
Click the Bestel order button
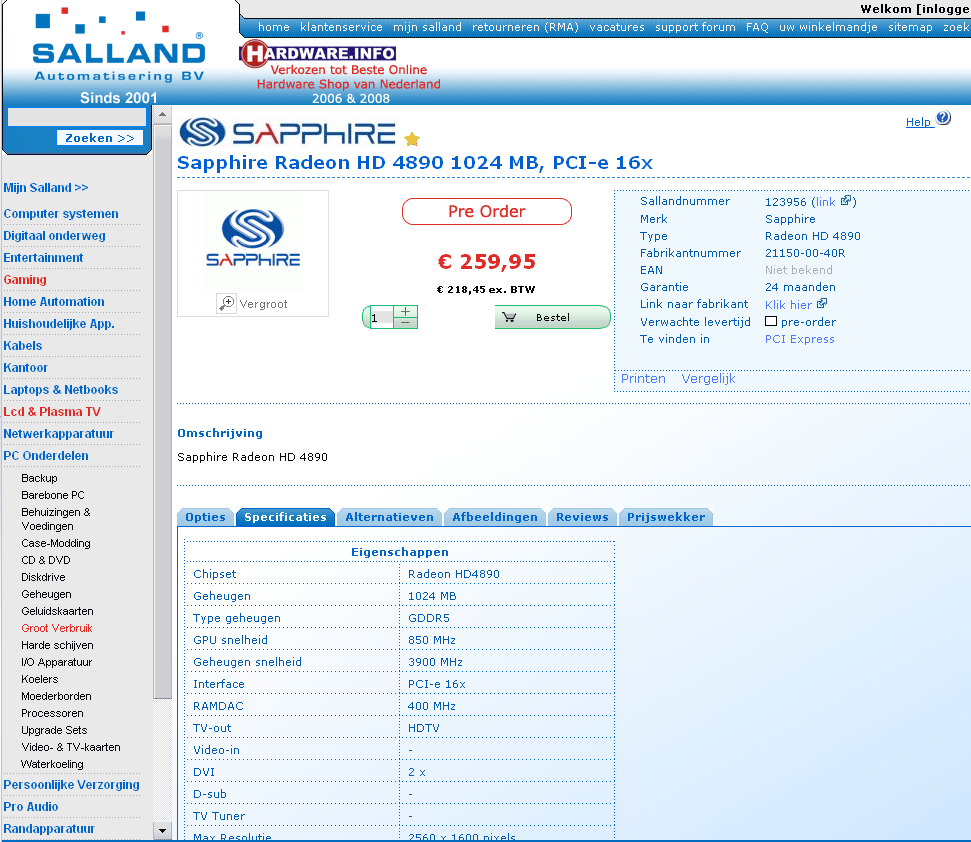click(x=552, y=317)
